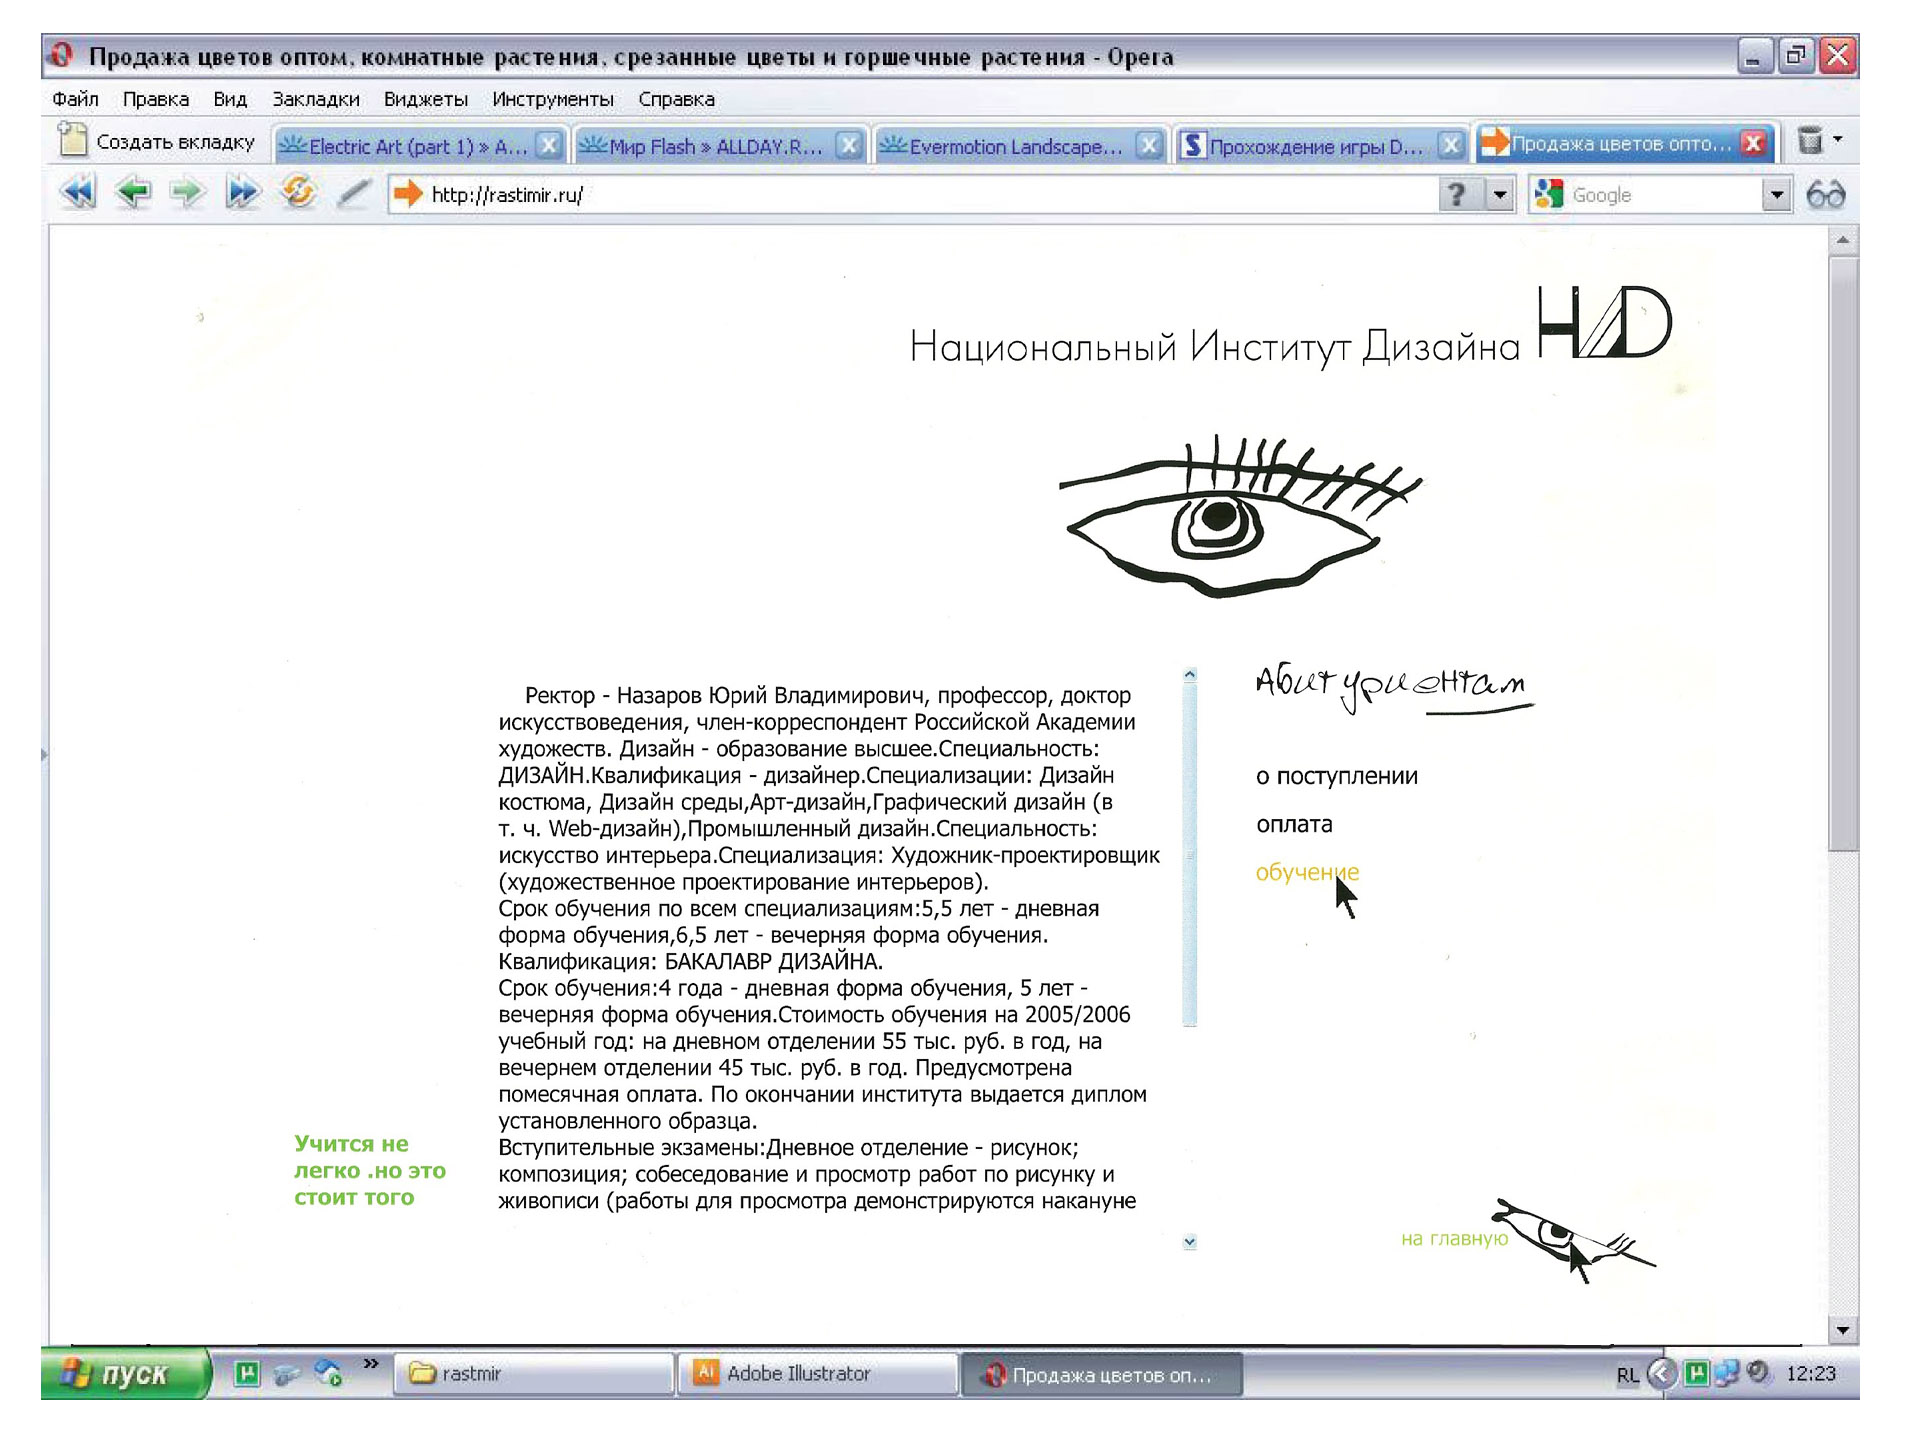Click the Google search field
Screen dimensions: 1905x1433
point(1662,194)
